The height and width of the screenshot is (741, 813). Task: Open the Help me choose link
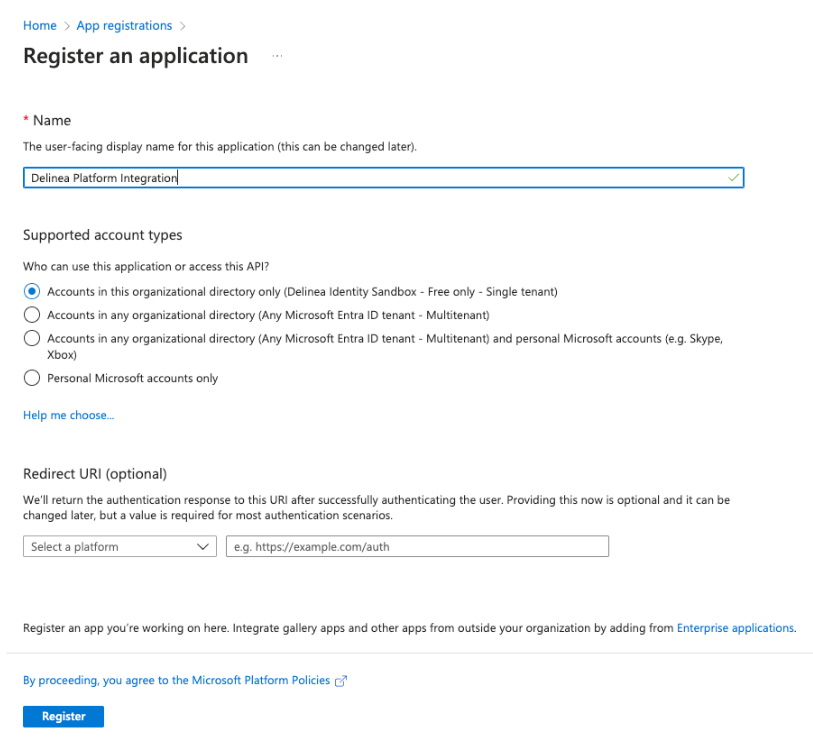(68, 415)
